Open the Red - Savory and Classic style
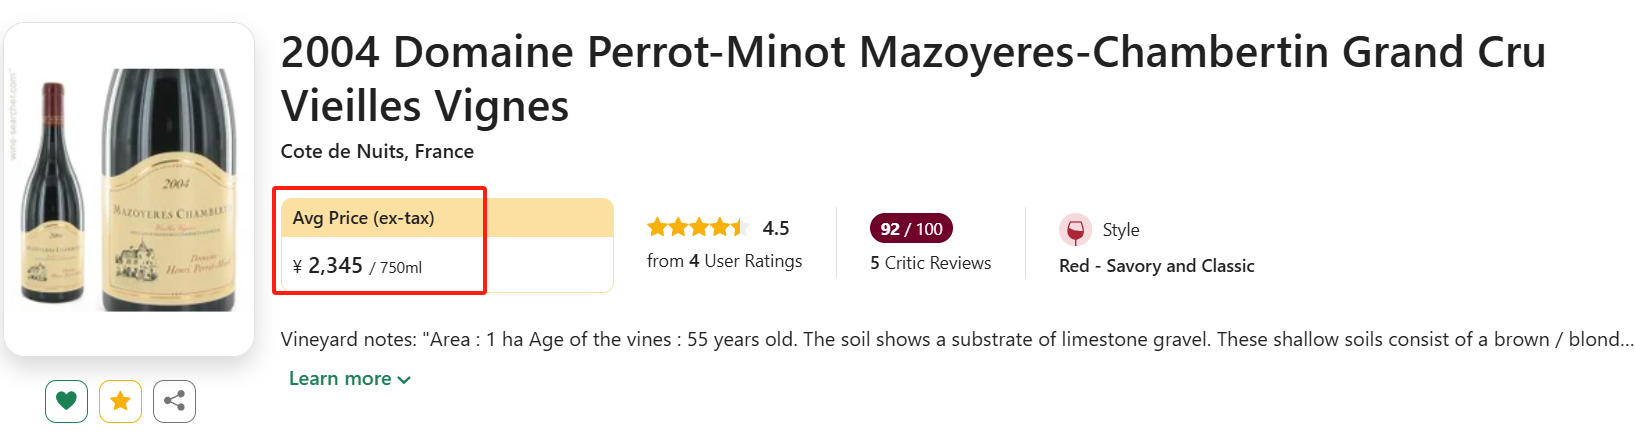The height and width of the screenshot is (439, 1635). (1156, 266)
